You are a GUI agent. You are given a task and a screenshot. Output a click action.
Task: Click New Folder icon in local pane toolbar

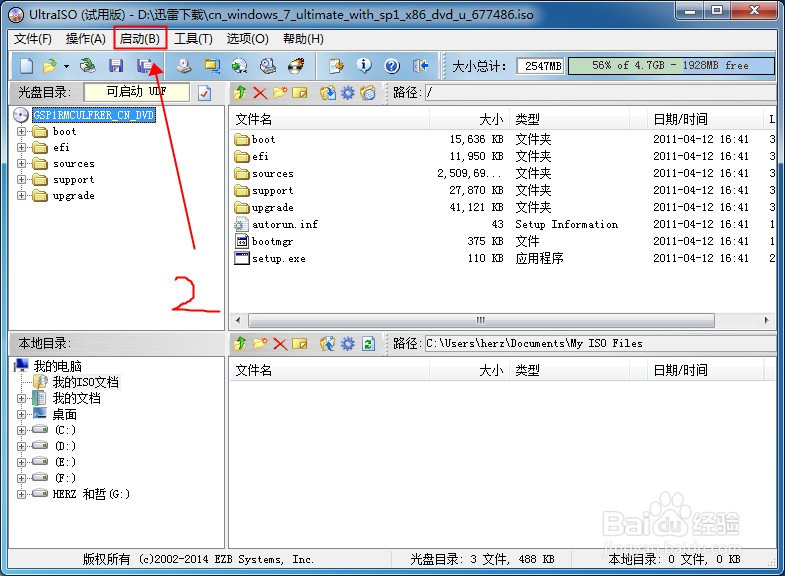(x=260, y=344)
